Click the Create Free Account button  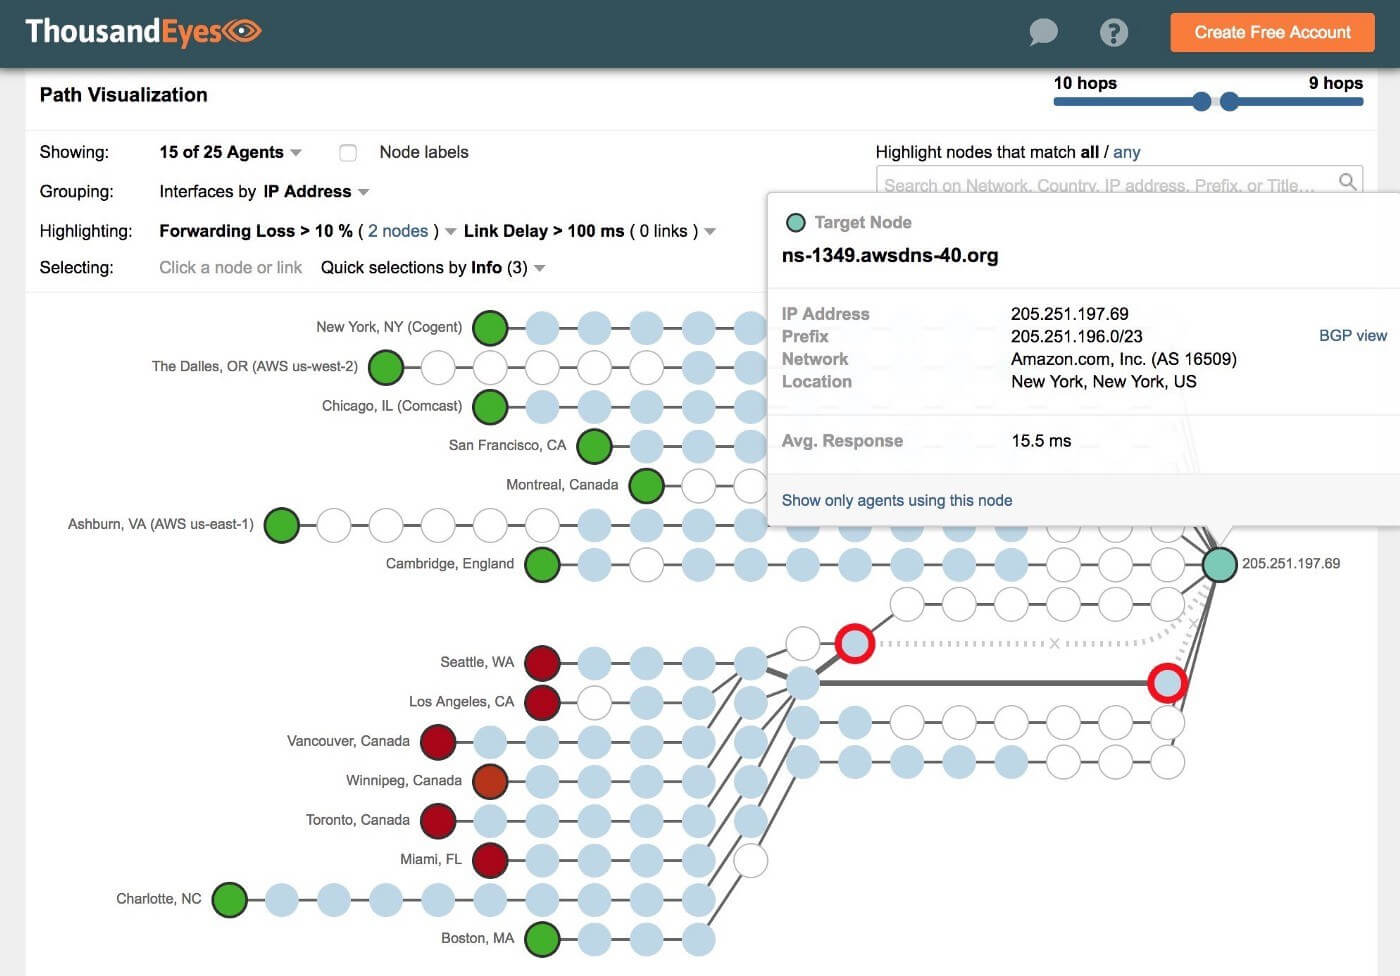(x=1272, y=32)
